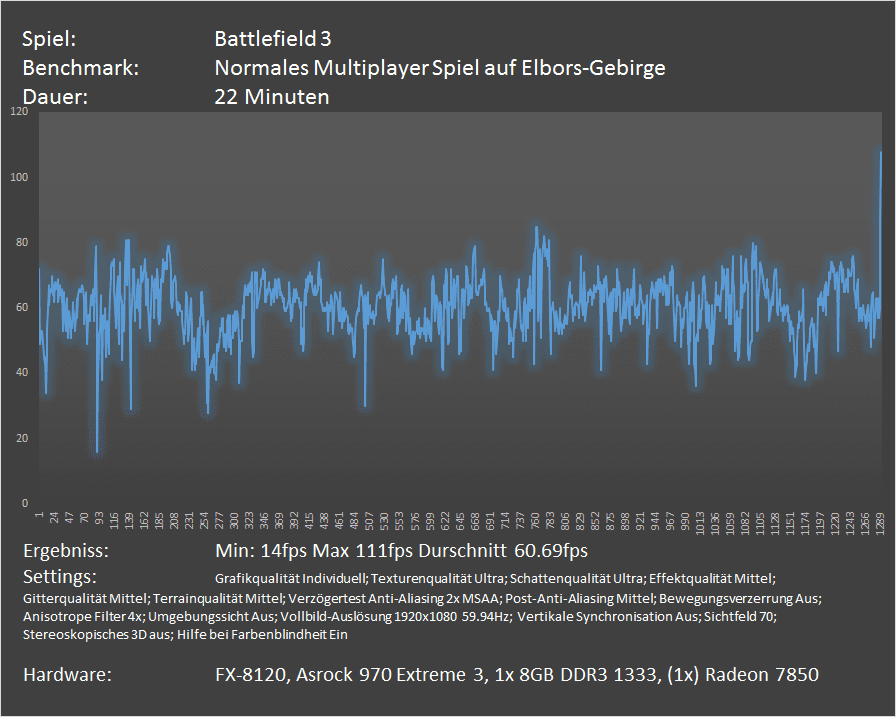Click the y-axis label '40'

click(x=22, y=372)
